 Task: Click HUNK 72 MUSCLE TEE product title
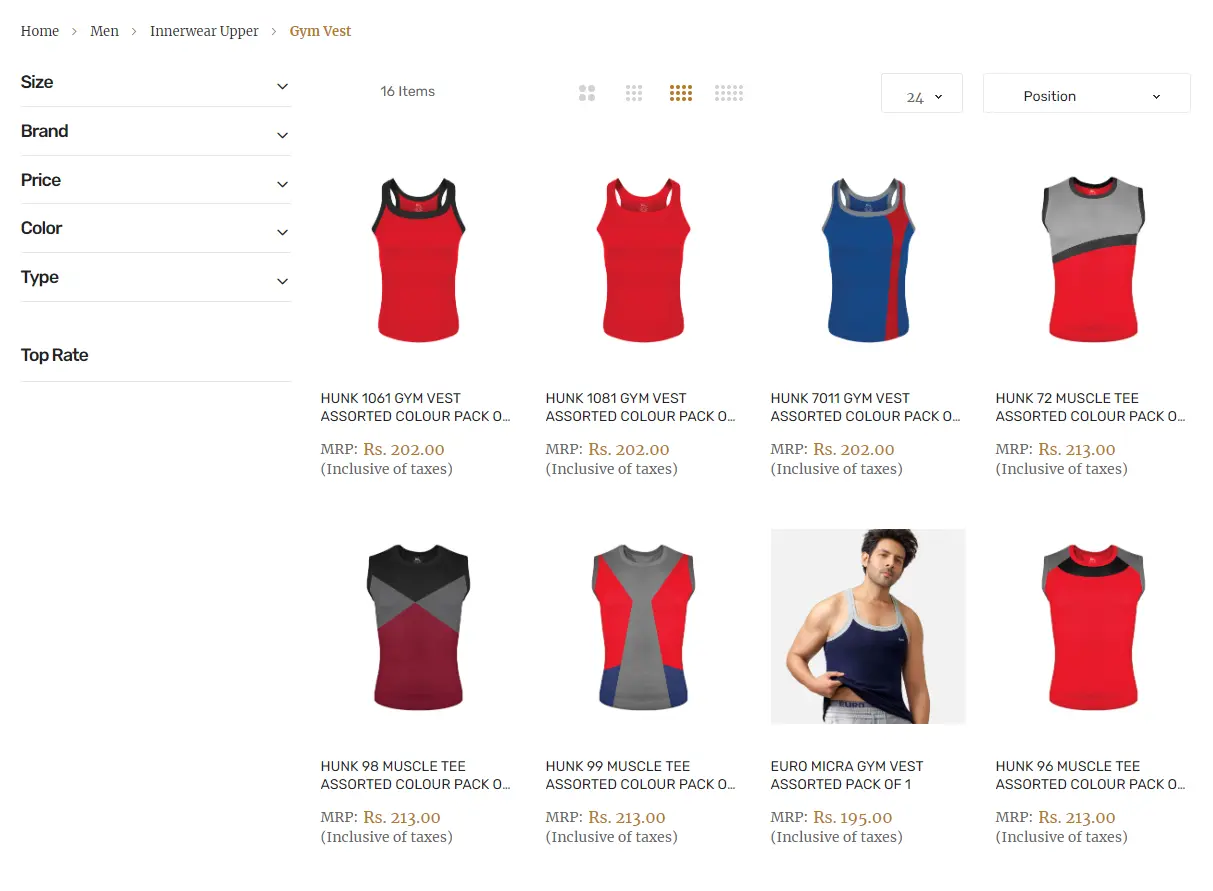(x=1091, y=407)
